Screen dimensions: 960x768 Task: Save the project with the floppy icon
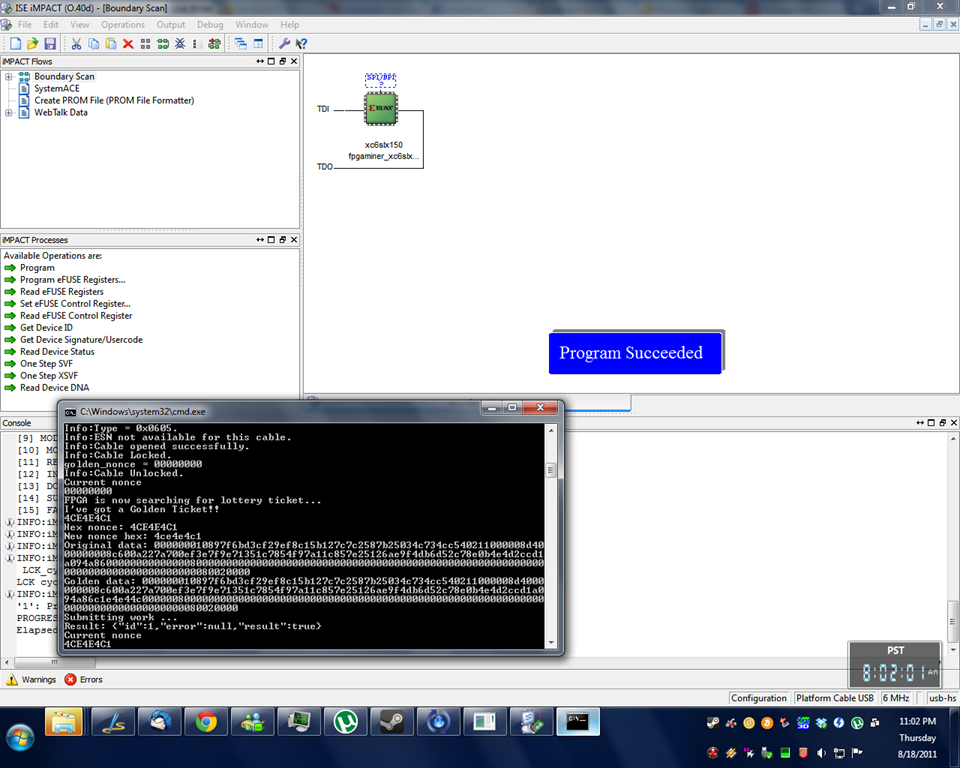click(x=50, y=43)
